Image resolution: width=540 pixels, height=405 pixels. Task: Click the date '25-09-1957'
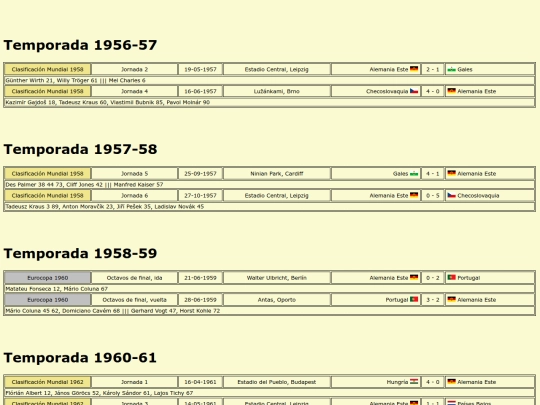coord(200,174)
